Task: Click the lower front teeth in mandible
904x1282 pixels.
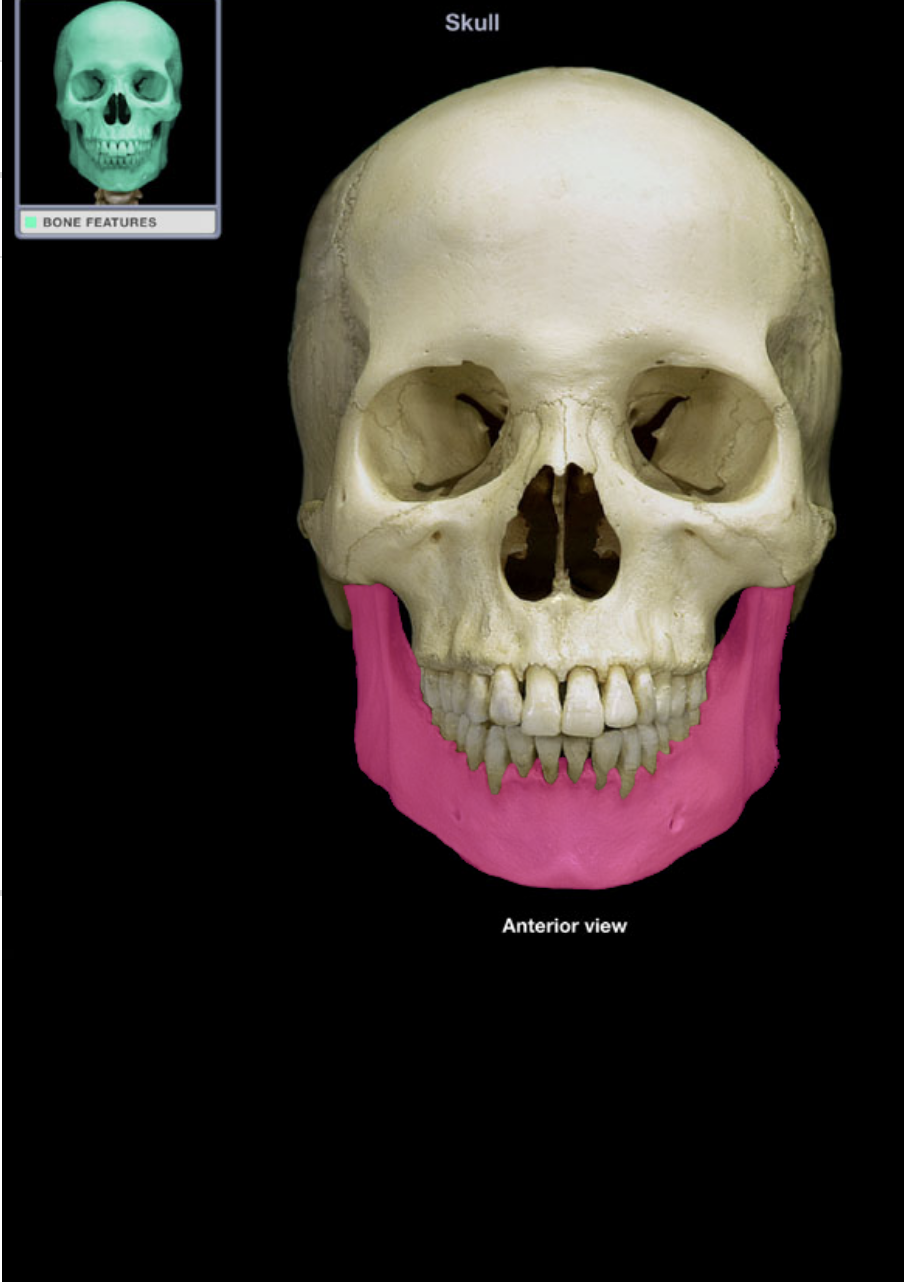Action: coord(562,755)
